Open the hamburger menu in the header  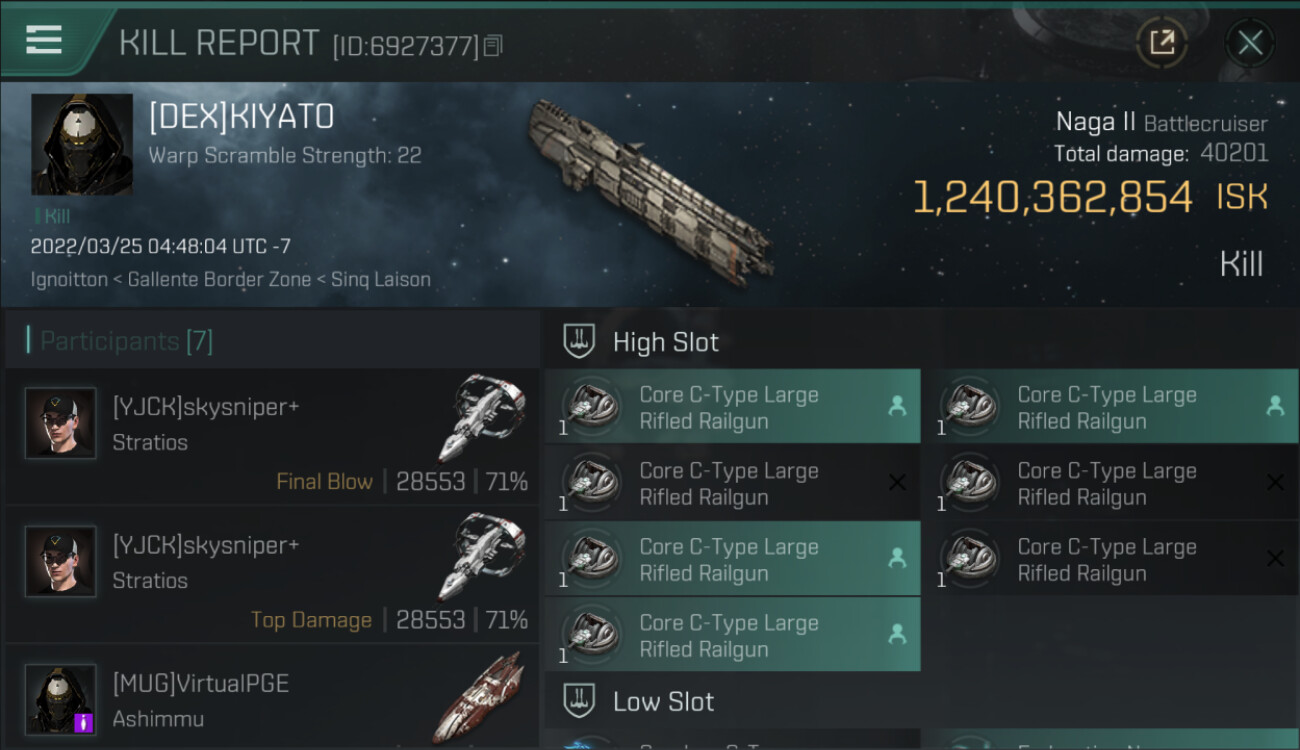44,40
